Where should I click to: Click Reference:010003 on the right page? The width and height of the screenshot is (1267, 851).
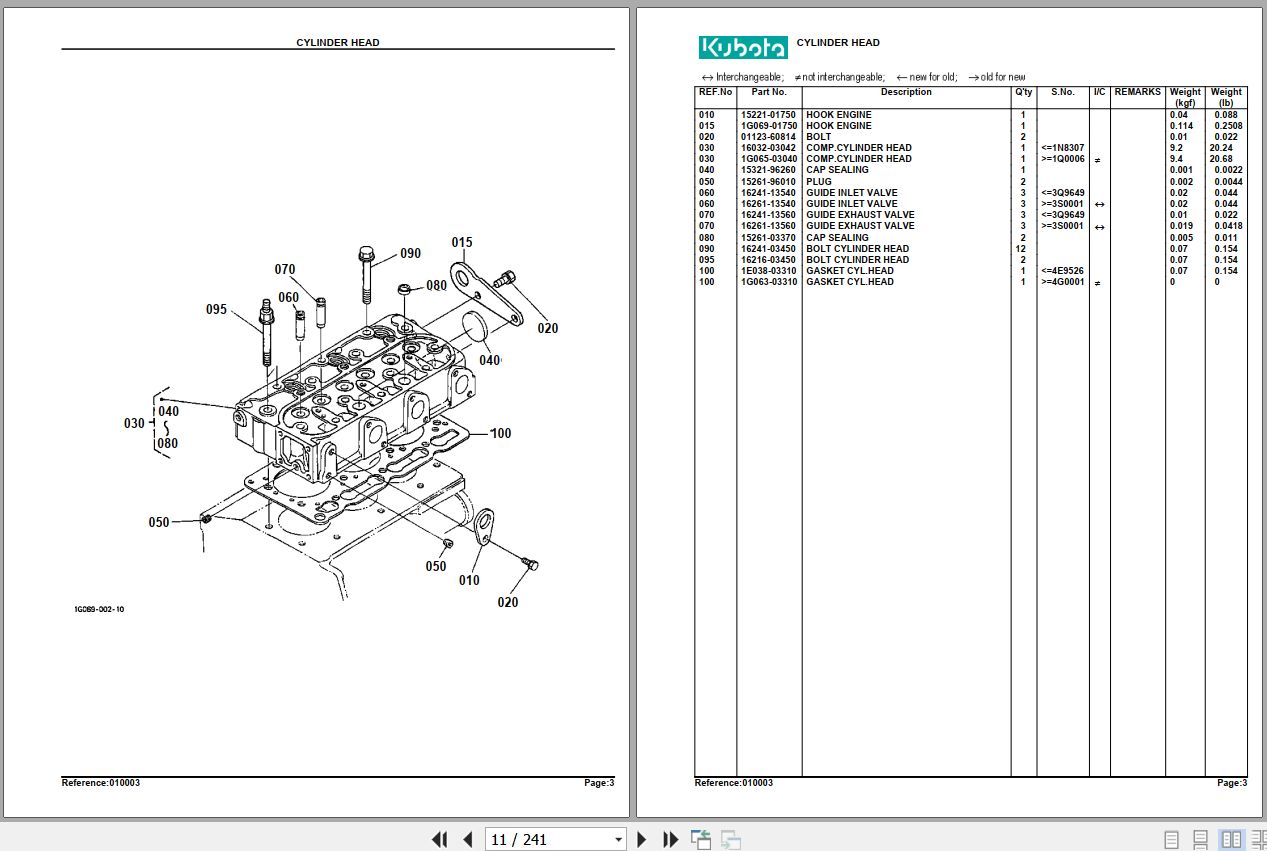click(734, 783)
